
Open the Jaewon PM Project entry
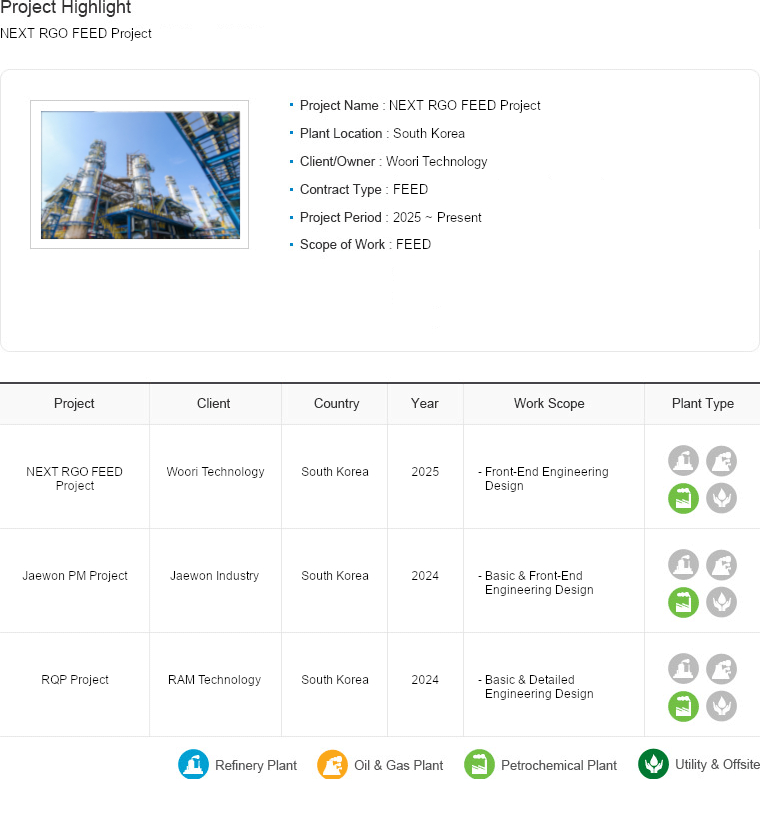pyautogui.click(x=75, y=576)
